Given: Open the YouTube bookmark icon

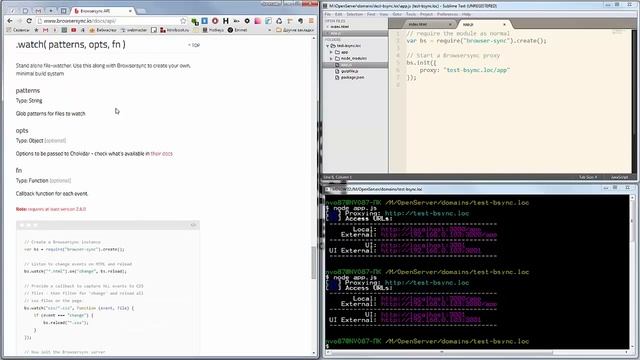Looking at the screenshot, I should (x=73, y=30).
